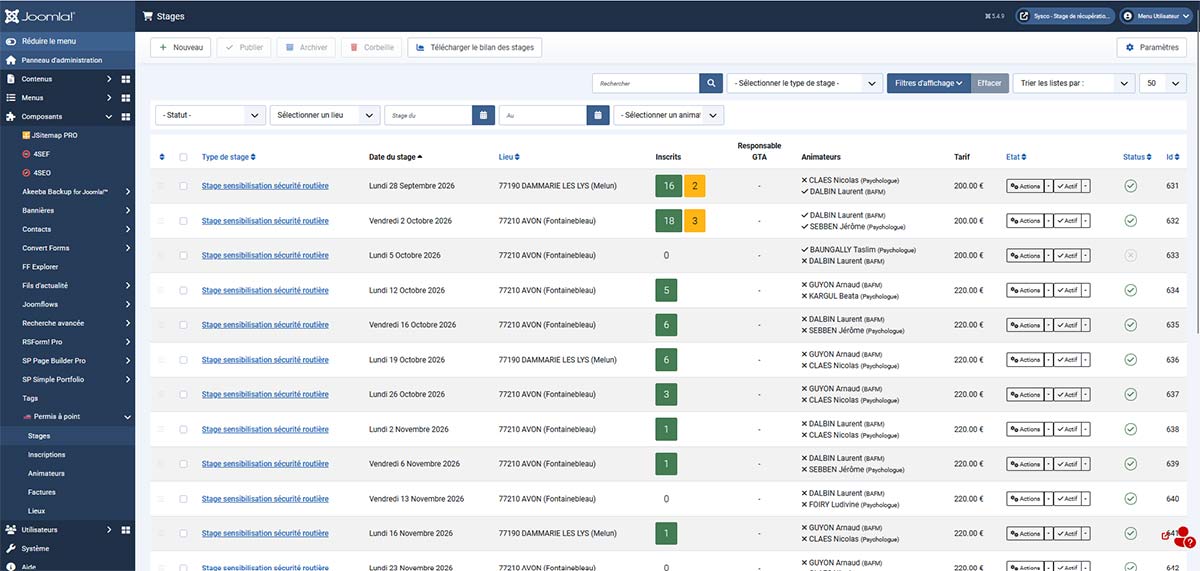
Task: Click the shopping cart icon beside Stages title
Action: [x=148, y=17]
